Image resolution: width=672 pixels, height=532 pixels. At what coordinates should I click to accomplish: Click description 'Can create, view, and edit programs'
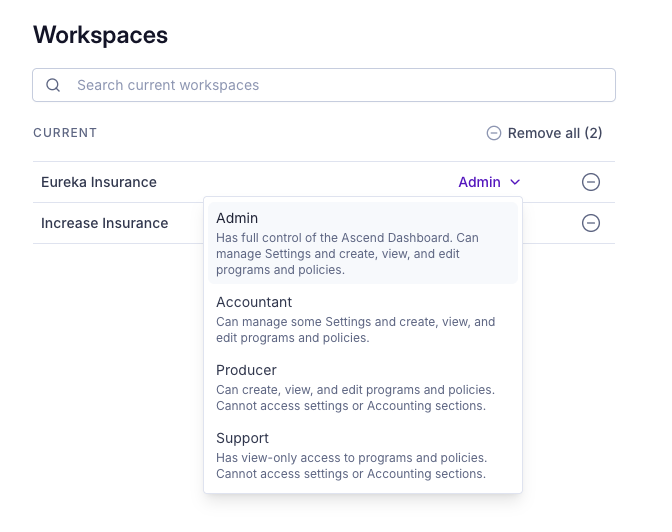tap(355, 397)
